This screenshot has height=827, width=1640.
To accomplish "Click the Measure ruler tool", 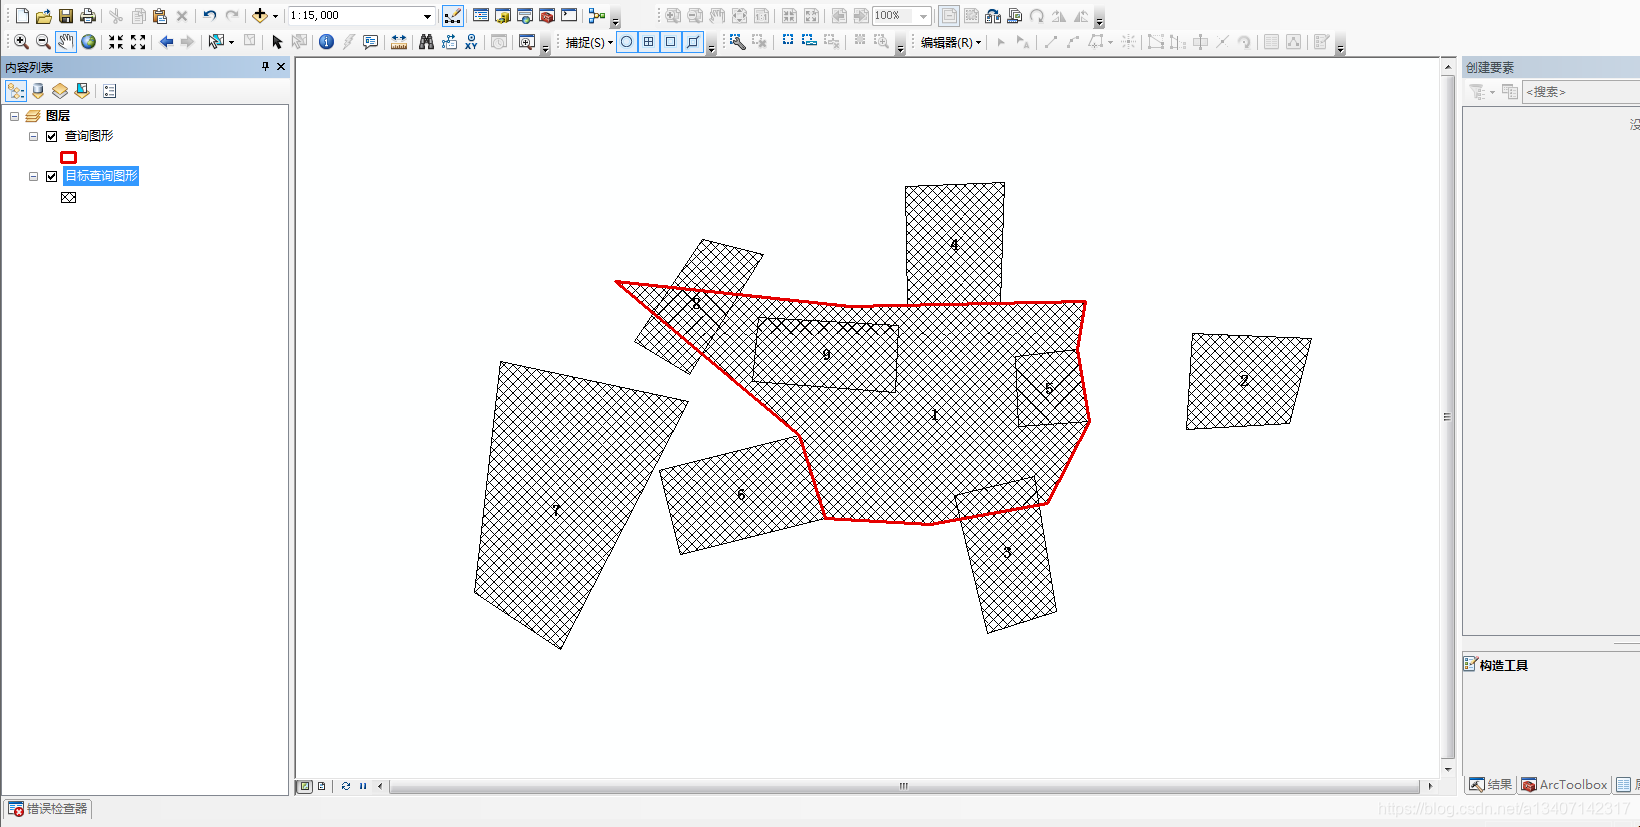I will 399,42.
